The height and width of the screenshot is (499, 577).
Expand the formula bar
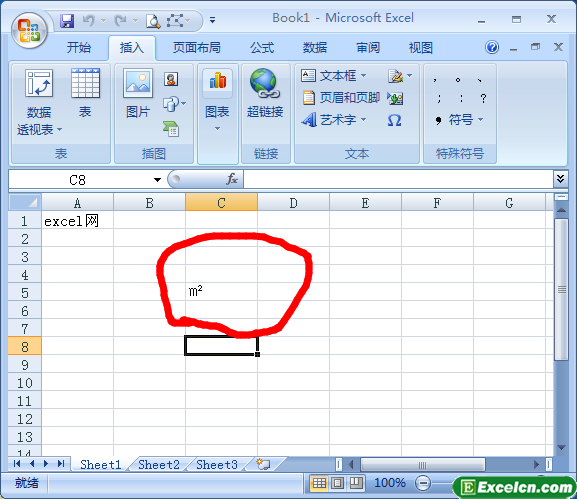click(560, 179)
